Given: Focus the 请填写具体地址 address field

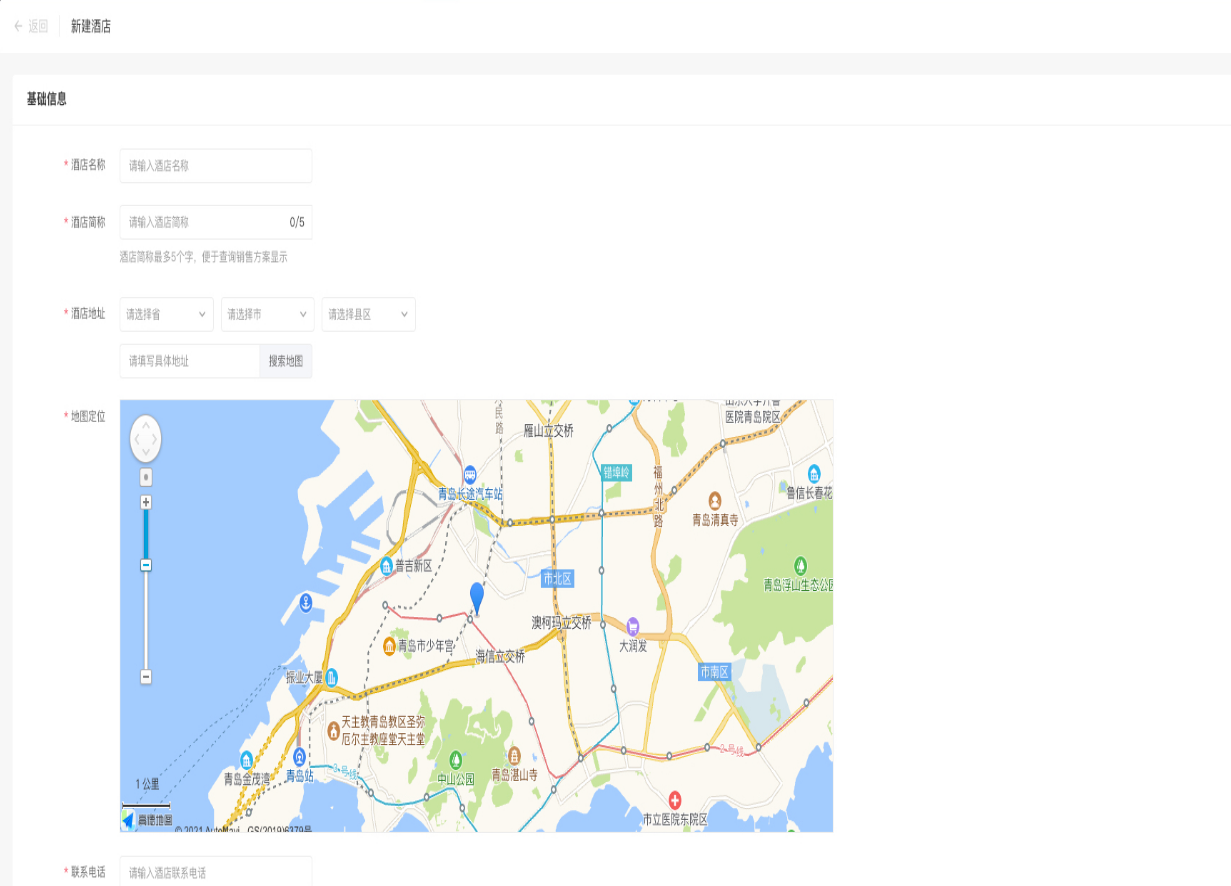Looking at the screenshot, I should point(190,361).
